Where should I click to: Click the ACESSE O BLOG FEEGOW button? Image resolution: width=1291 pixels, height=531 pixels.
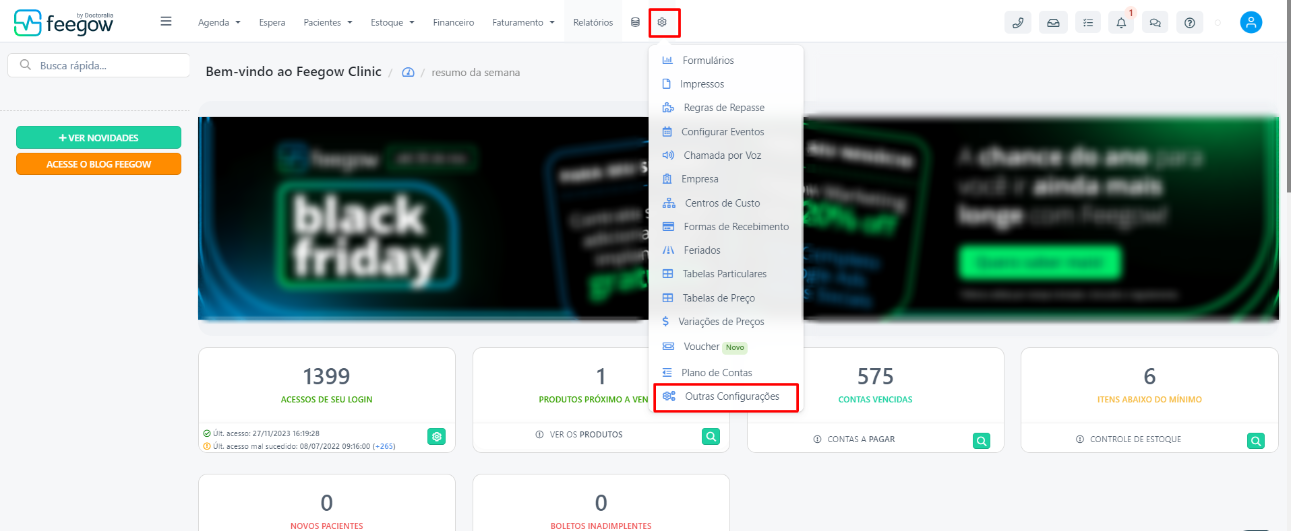coord(99,164)
